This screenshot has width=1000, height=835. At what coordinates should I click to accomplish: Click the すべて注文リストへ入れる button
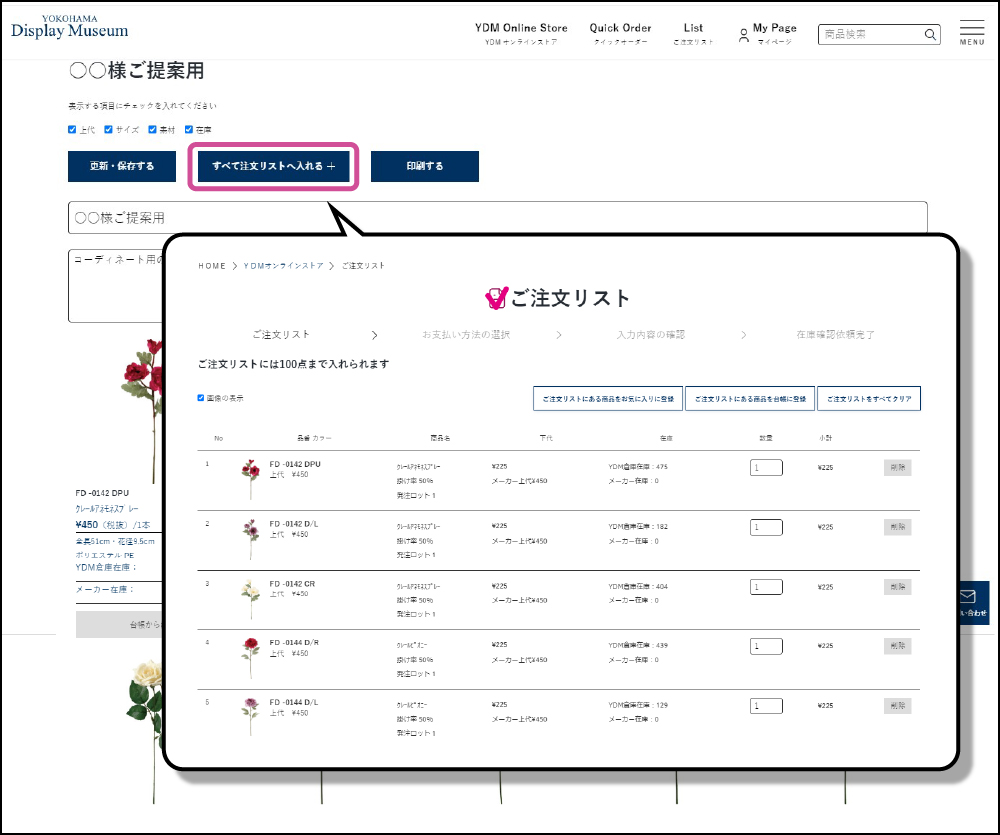point(273,166)
